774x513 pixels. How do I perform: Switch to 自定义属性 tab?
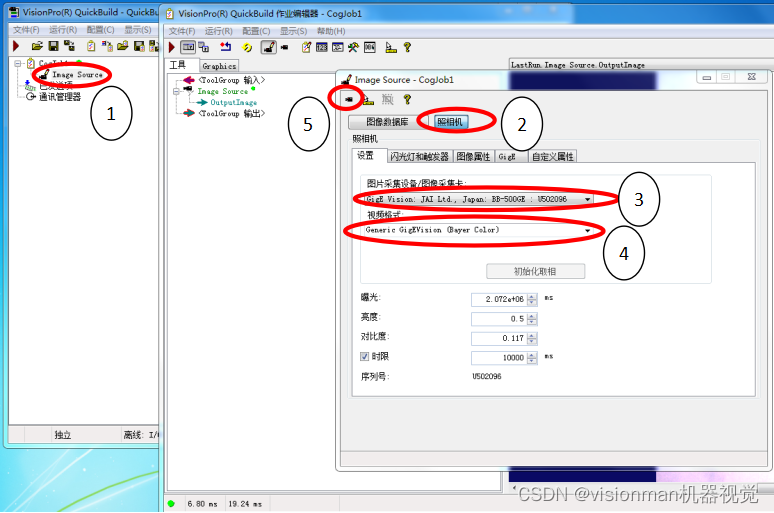552,157
